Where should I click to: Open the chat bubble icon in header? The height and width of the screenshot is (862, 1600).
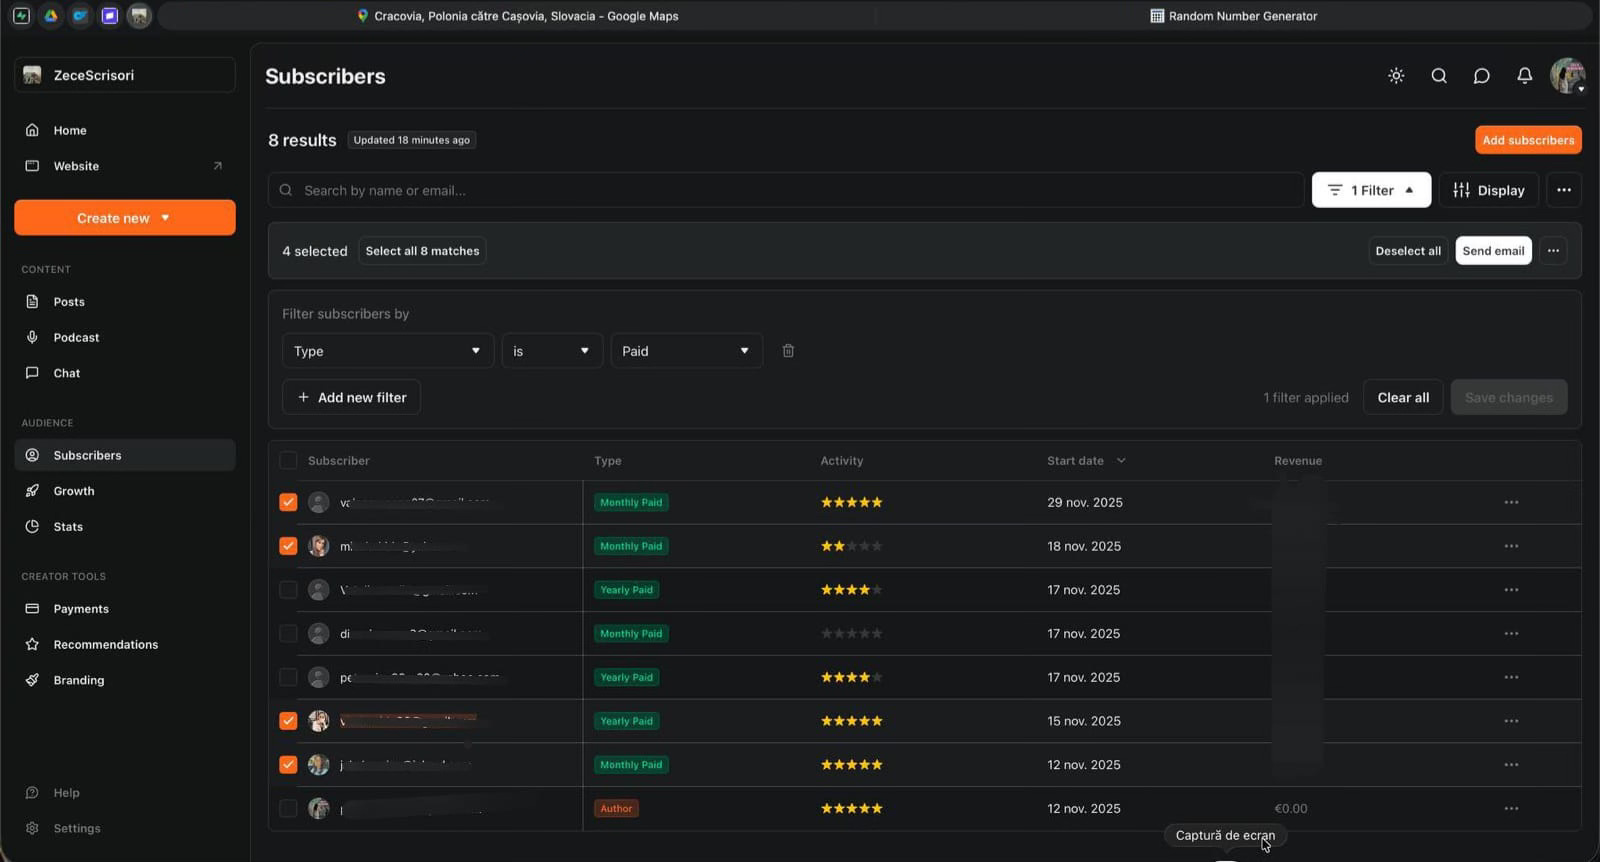(1481, 76)
